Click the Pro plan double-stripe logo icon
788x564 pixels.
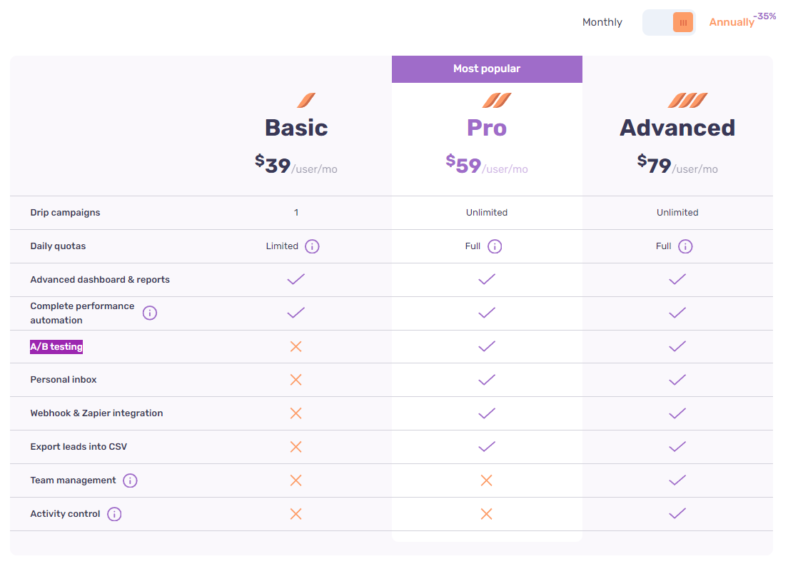(x=496, y=100)
